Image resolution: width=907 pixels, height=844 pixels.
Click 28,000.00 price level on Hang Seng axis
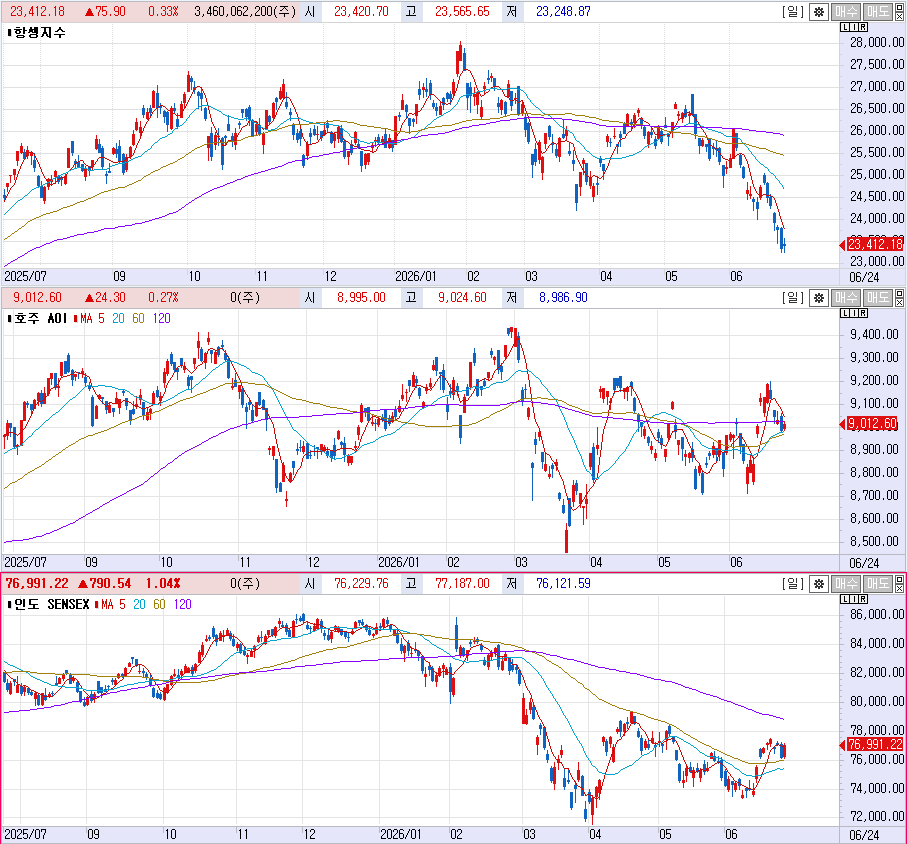[x=876, y=42]
